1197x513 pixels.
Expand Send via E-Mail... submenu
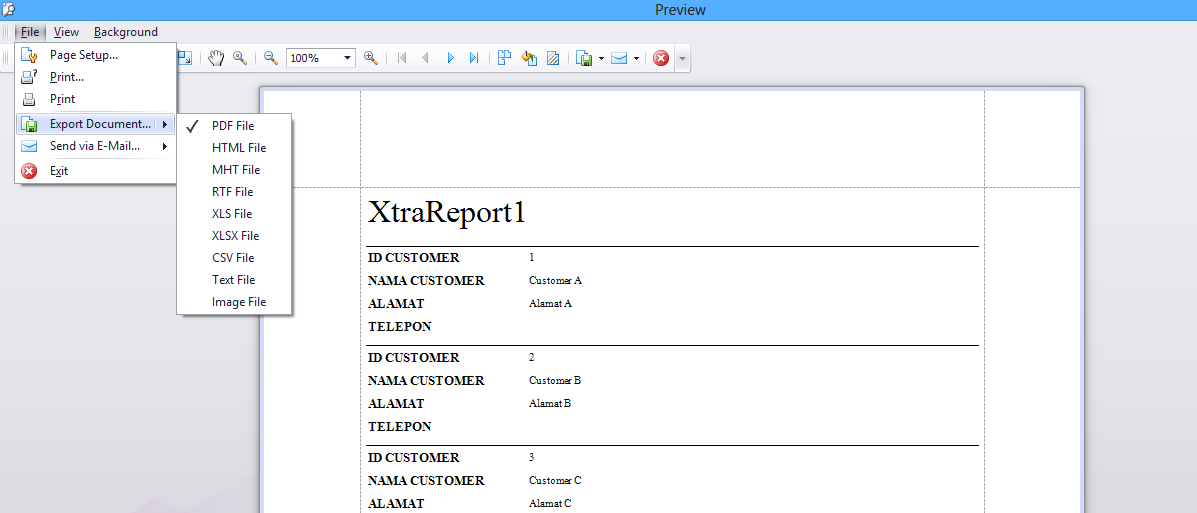(95, 146)
